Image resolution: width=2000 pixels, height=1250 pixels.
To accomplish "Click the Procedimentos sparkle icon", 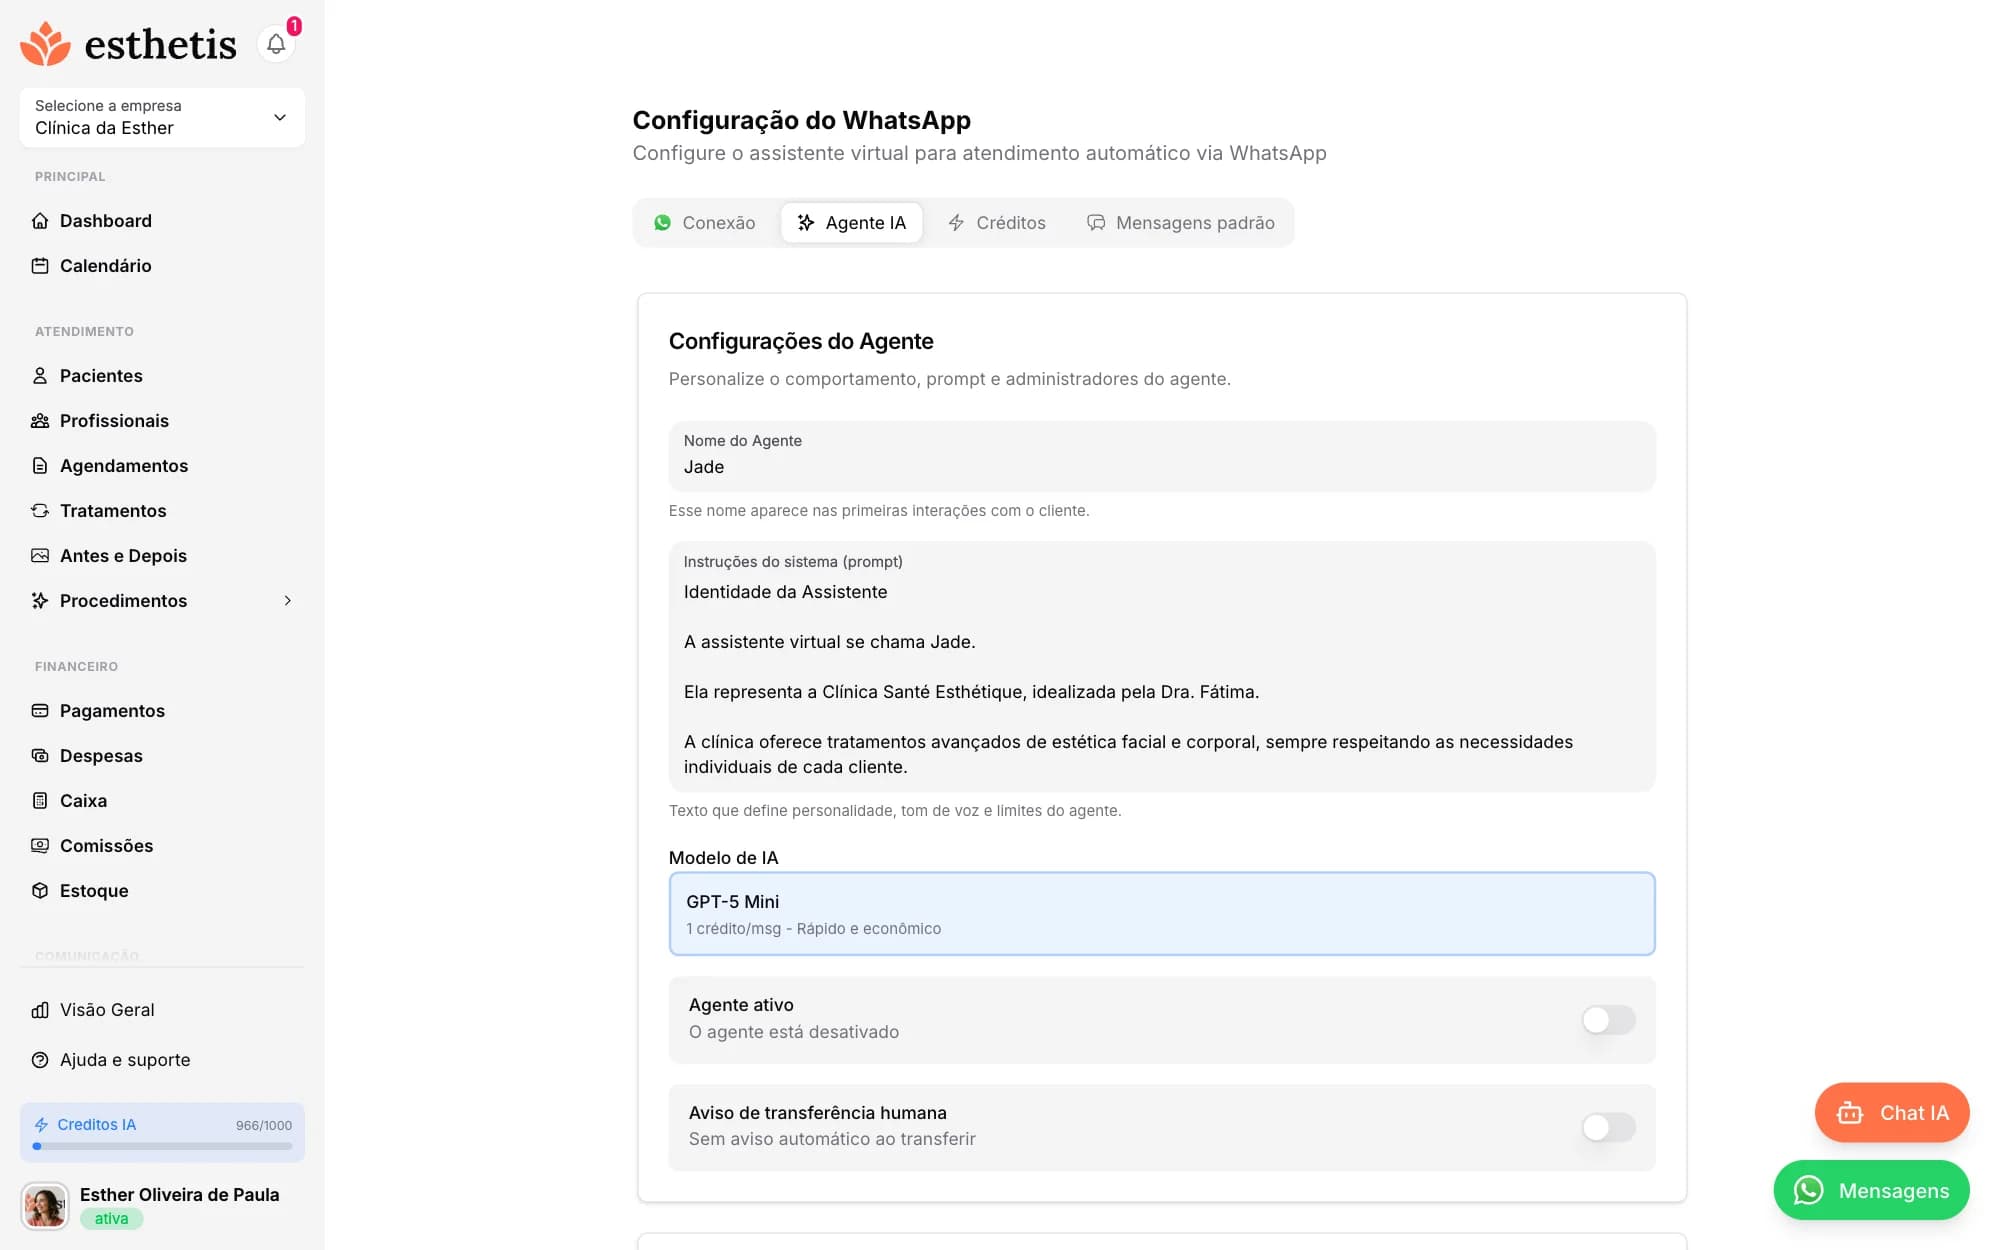I will pyautogui.click(x=40, y=601).
